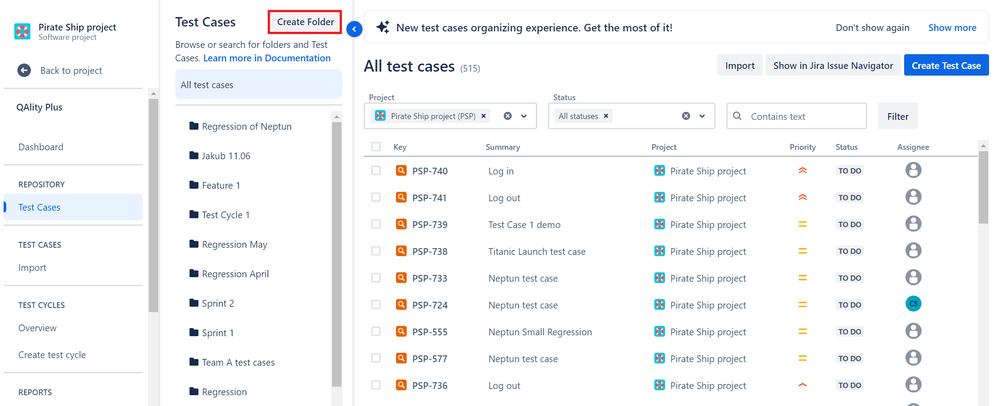This screenshot has width=998, height=406.
Task: Click the Back to project arrow icon
Action: tap(24, 71)
